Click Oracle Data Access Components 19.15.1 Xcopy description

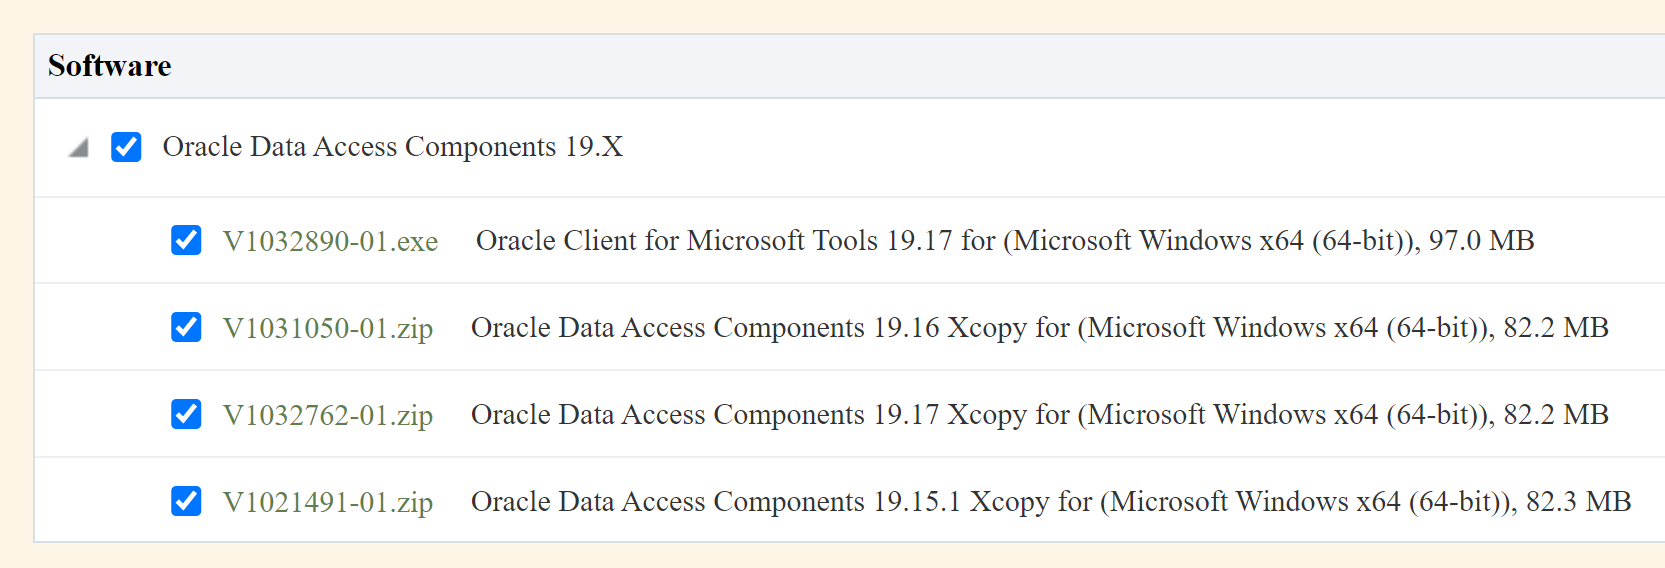[780, 502]
